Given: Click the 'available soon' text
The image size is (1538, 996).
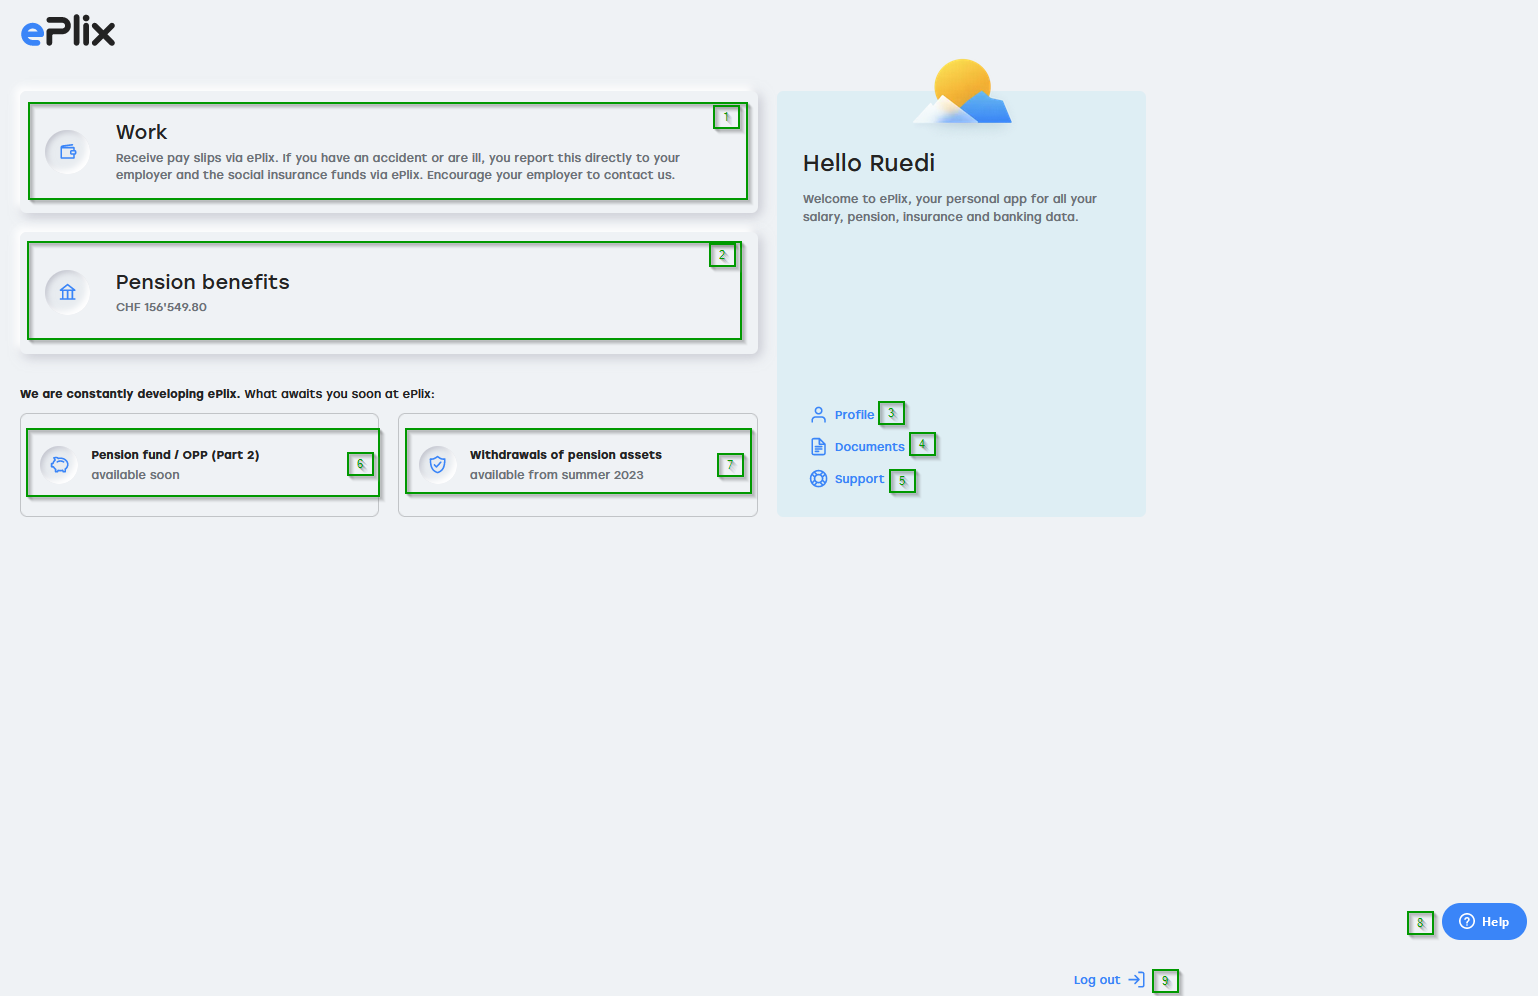Looking at the screenshot, I should 135,475.
